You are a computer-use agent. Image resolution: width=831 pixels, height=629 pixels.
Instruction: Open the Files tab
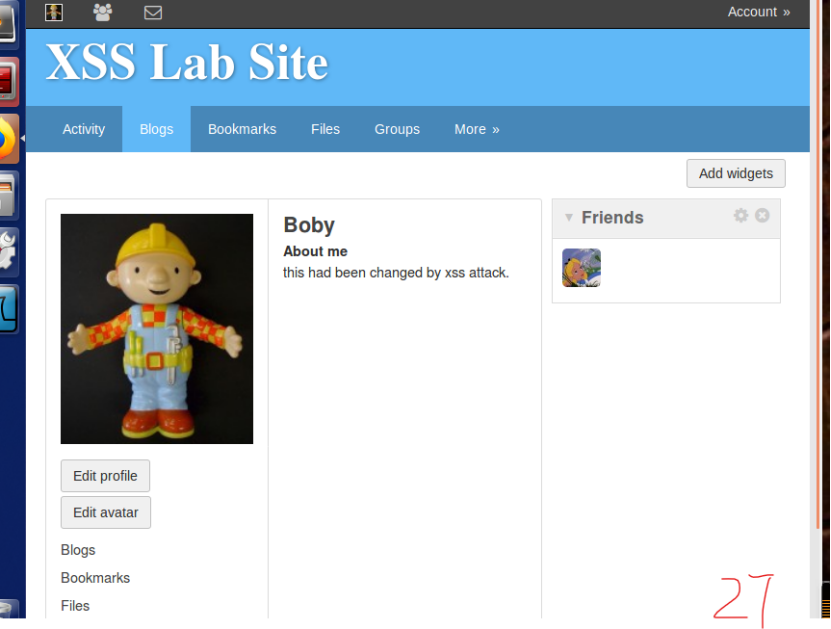point(325,129)
